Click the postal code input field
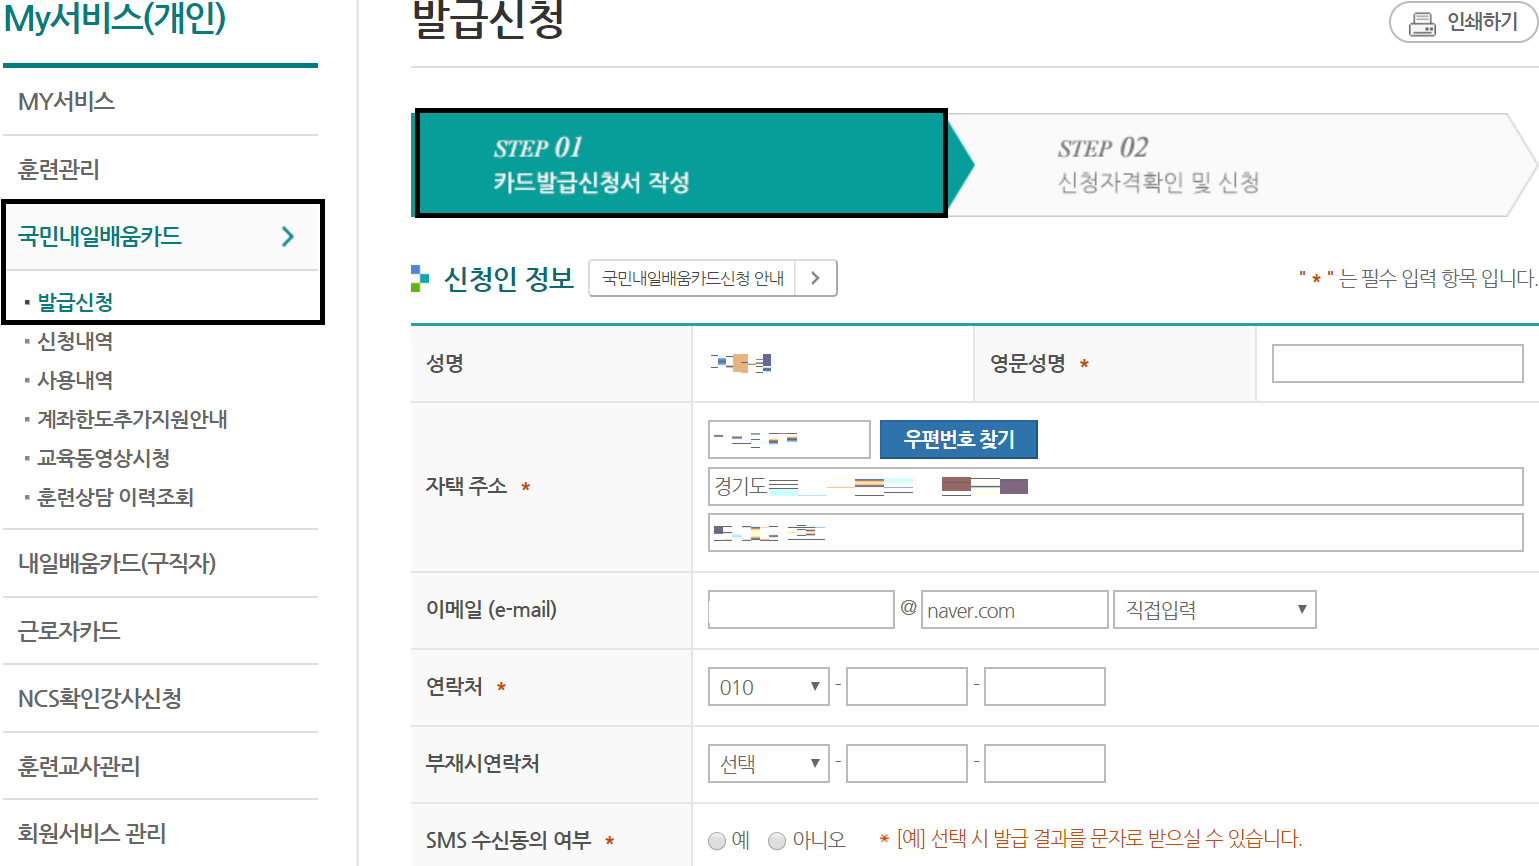Screen dimensions: 1539x866 coord(789,439)
